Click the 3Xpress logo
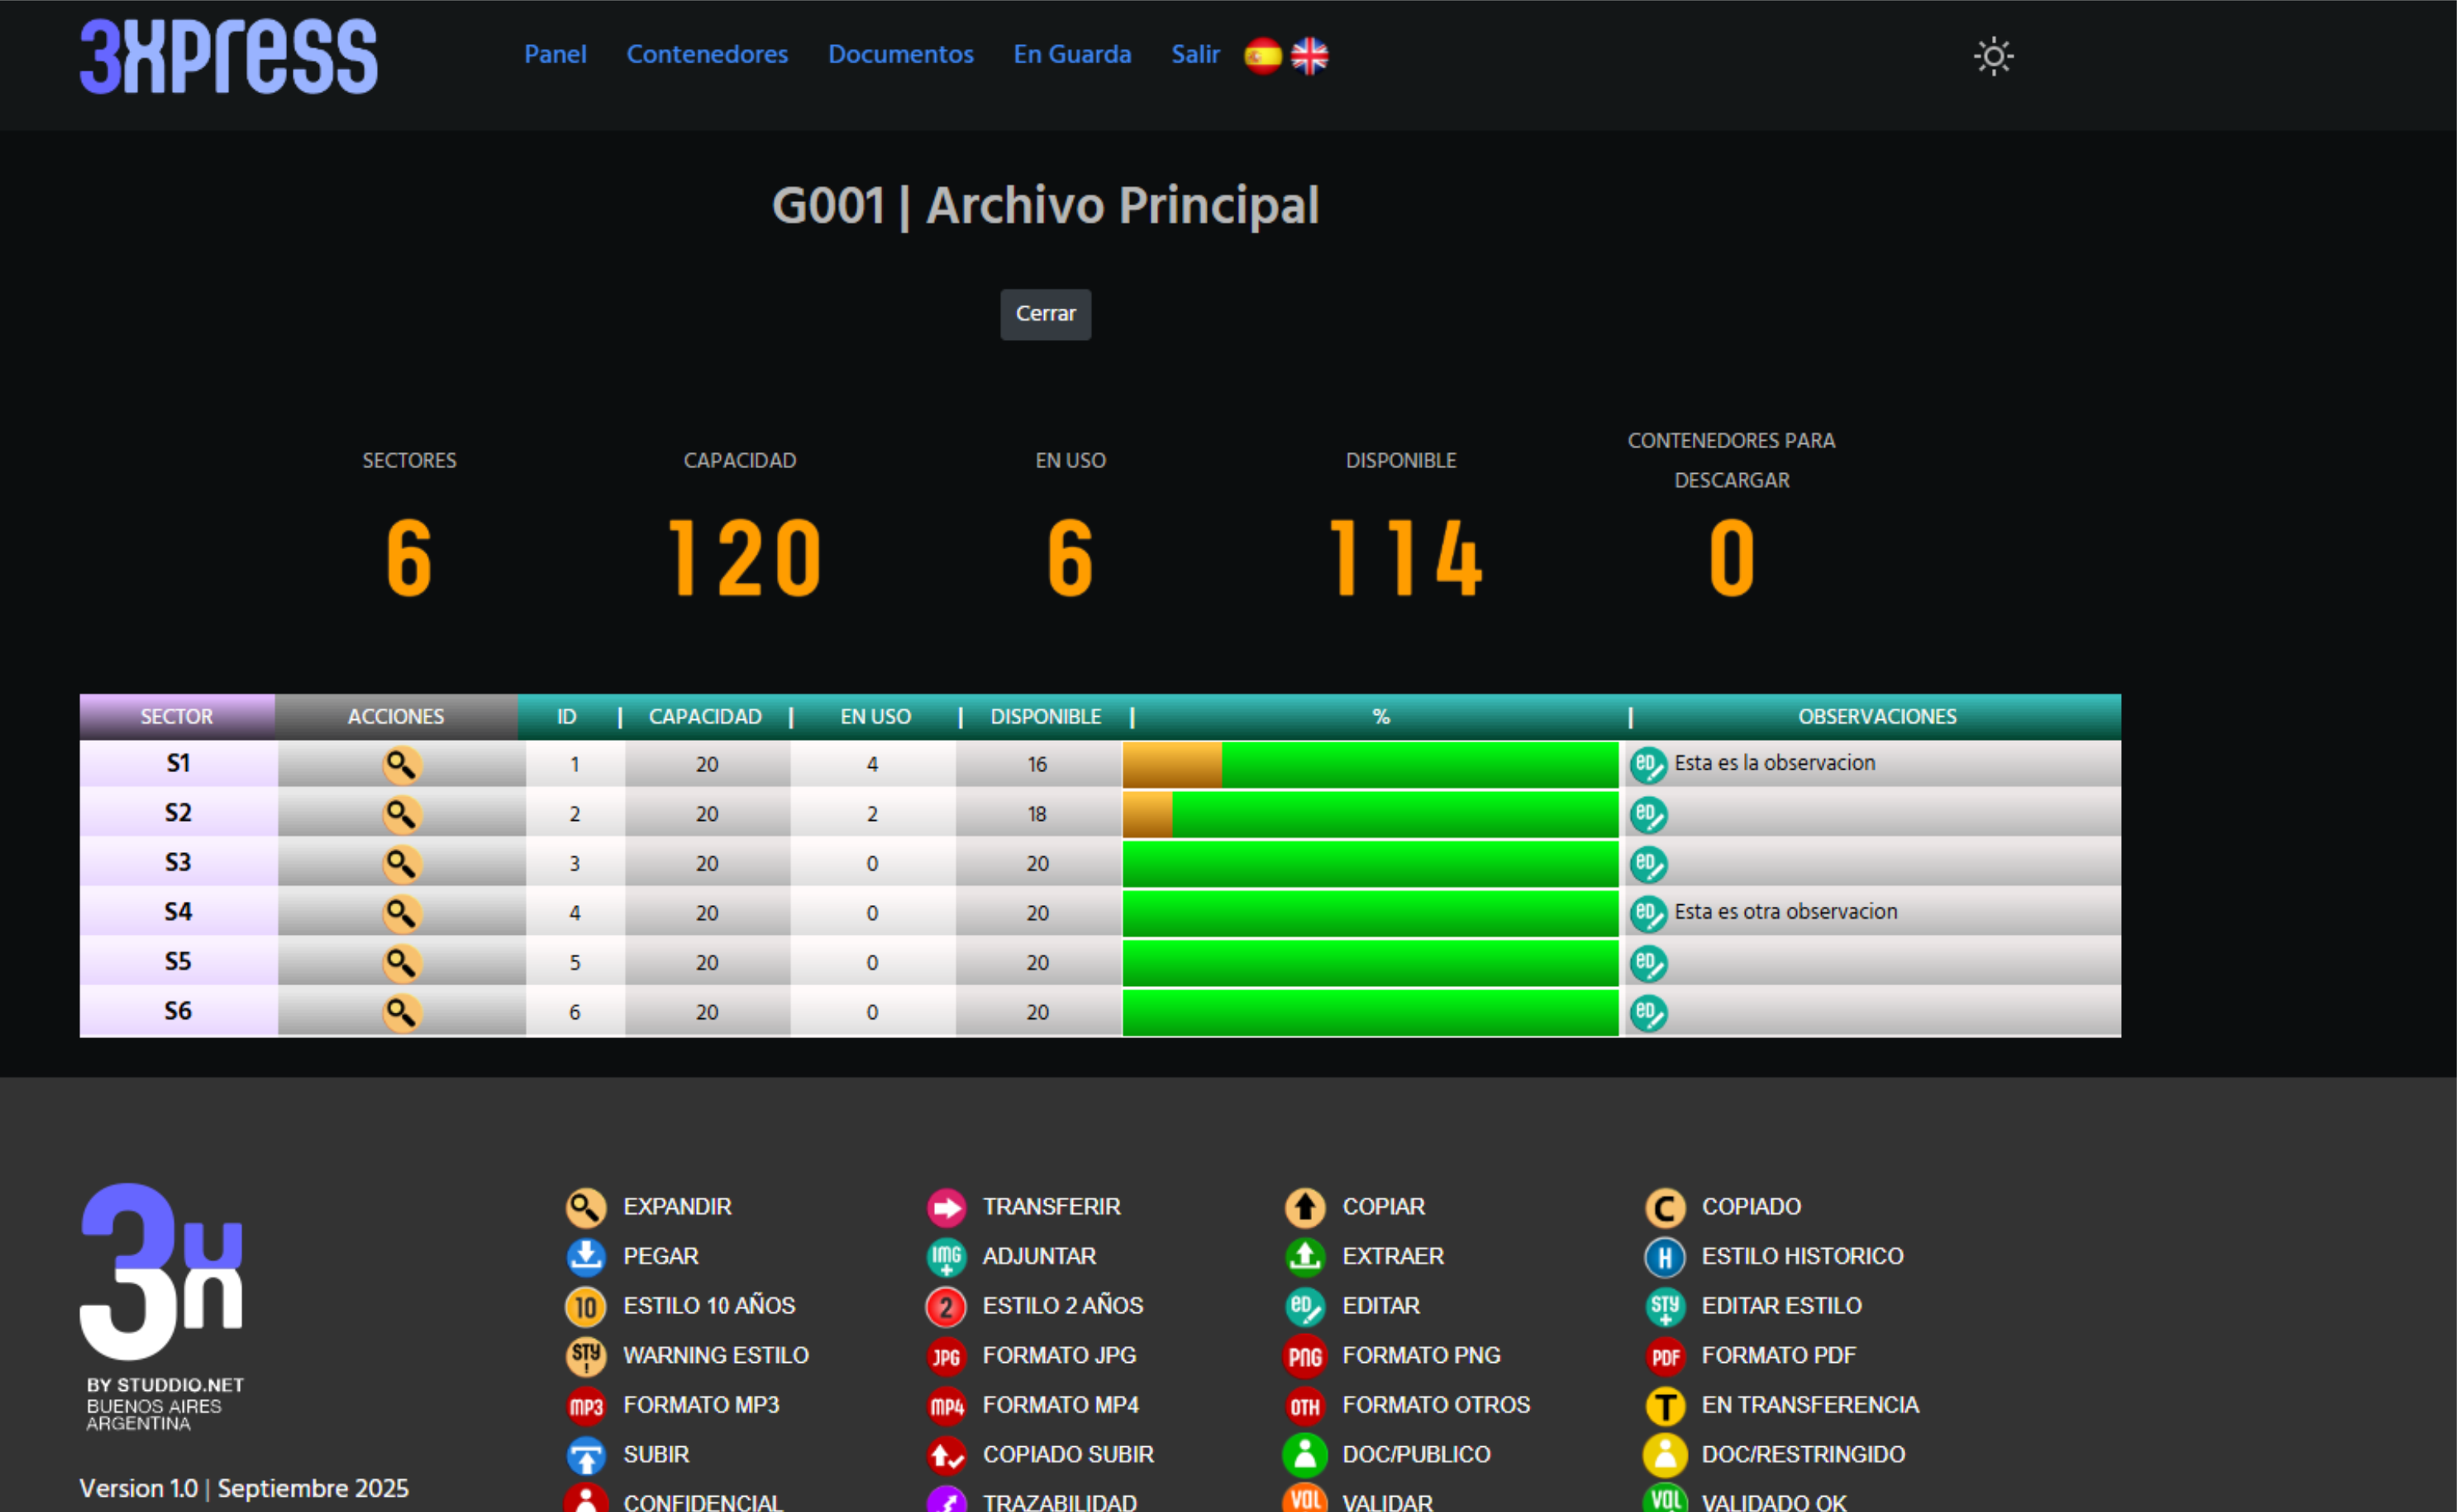 point(229,57)
